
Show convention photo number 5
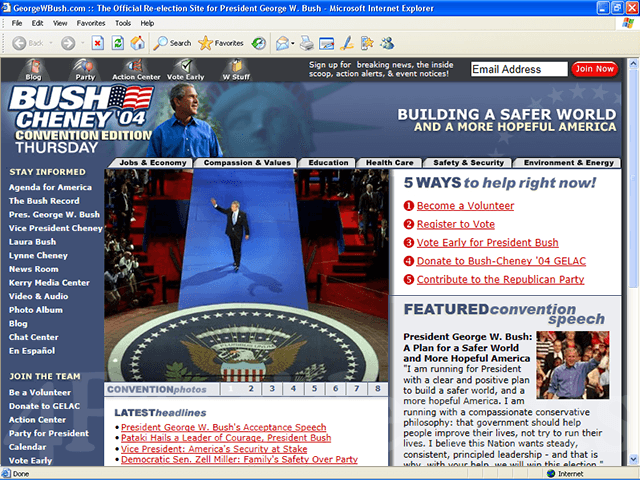coord(314,389)
